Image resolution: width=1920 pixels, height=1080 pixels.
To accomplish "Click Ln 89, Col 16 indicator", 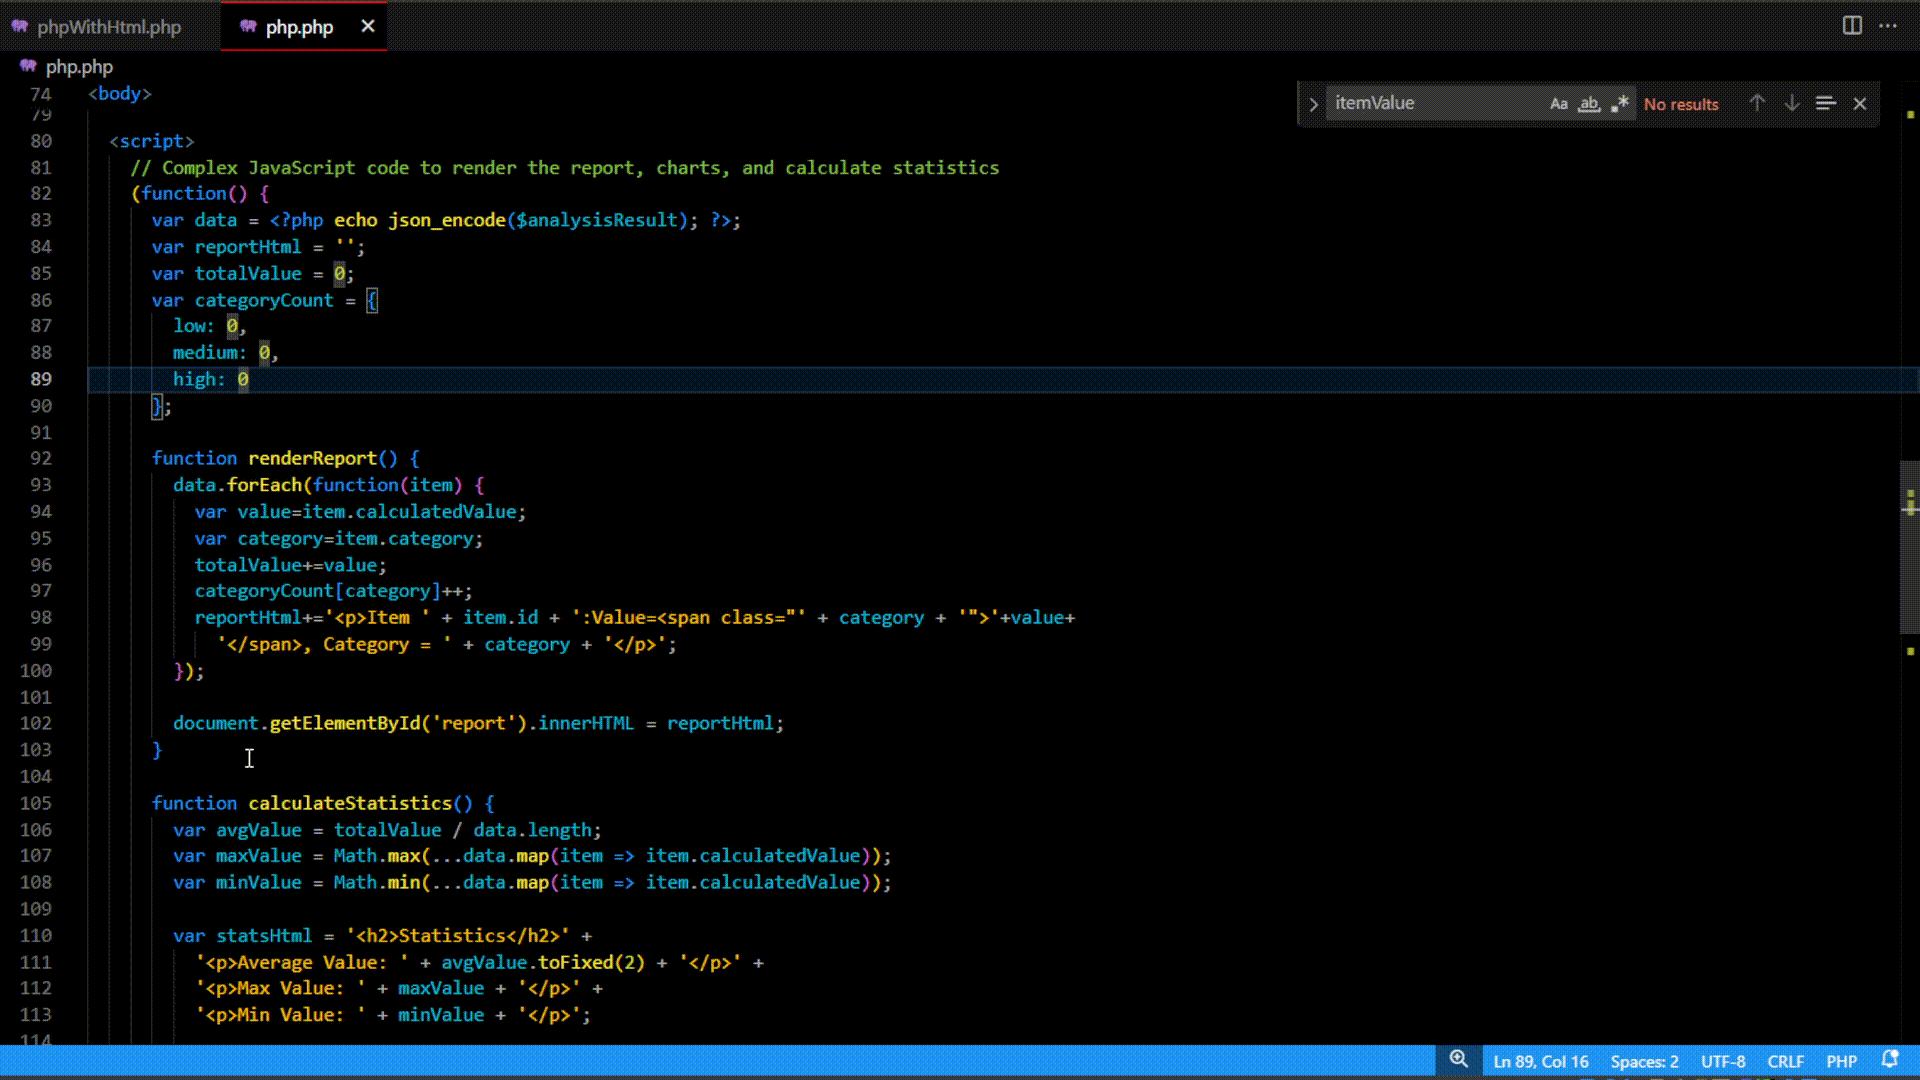I will pos(1540,1061).
